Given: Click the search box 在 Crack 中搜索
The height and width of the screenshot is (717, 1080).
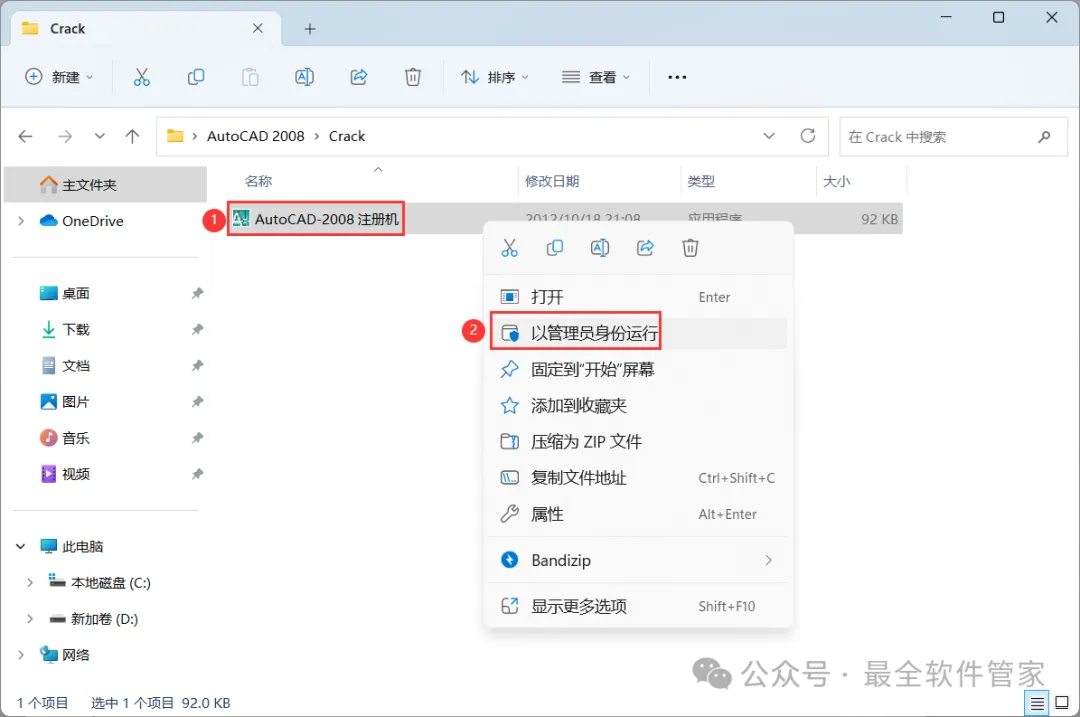Looking at the screenshot, I should [x=953, y=136].
